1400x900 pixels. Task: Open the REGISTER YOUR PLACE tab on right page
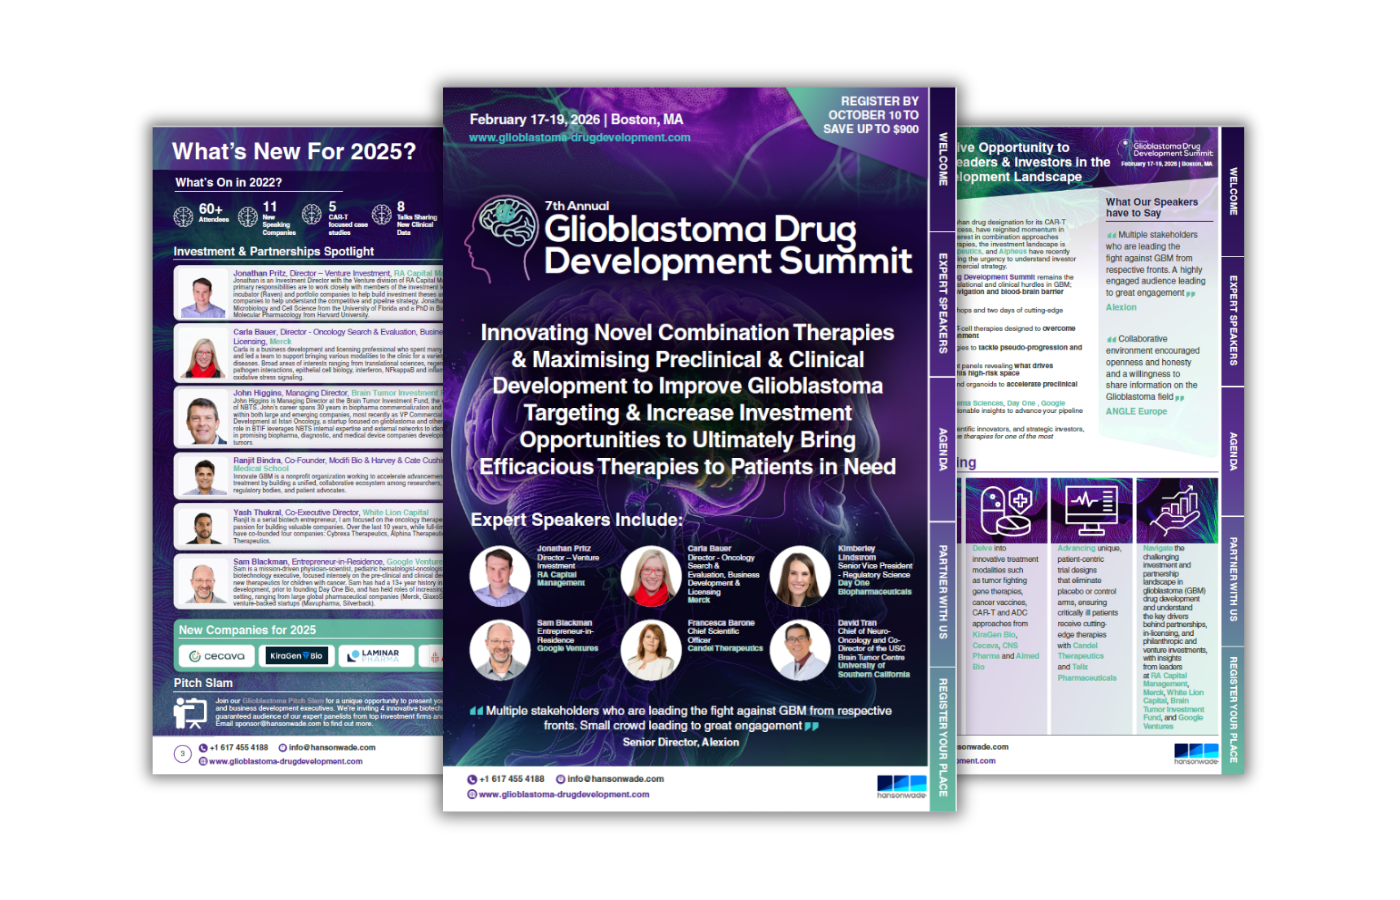click(x=1233, y=710)
